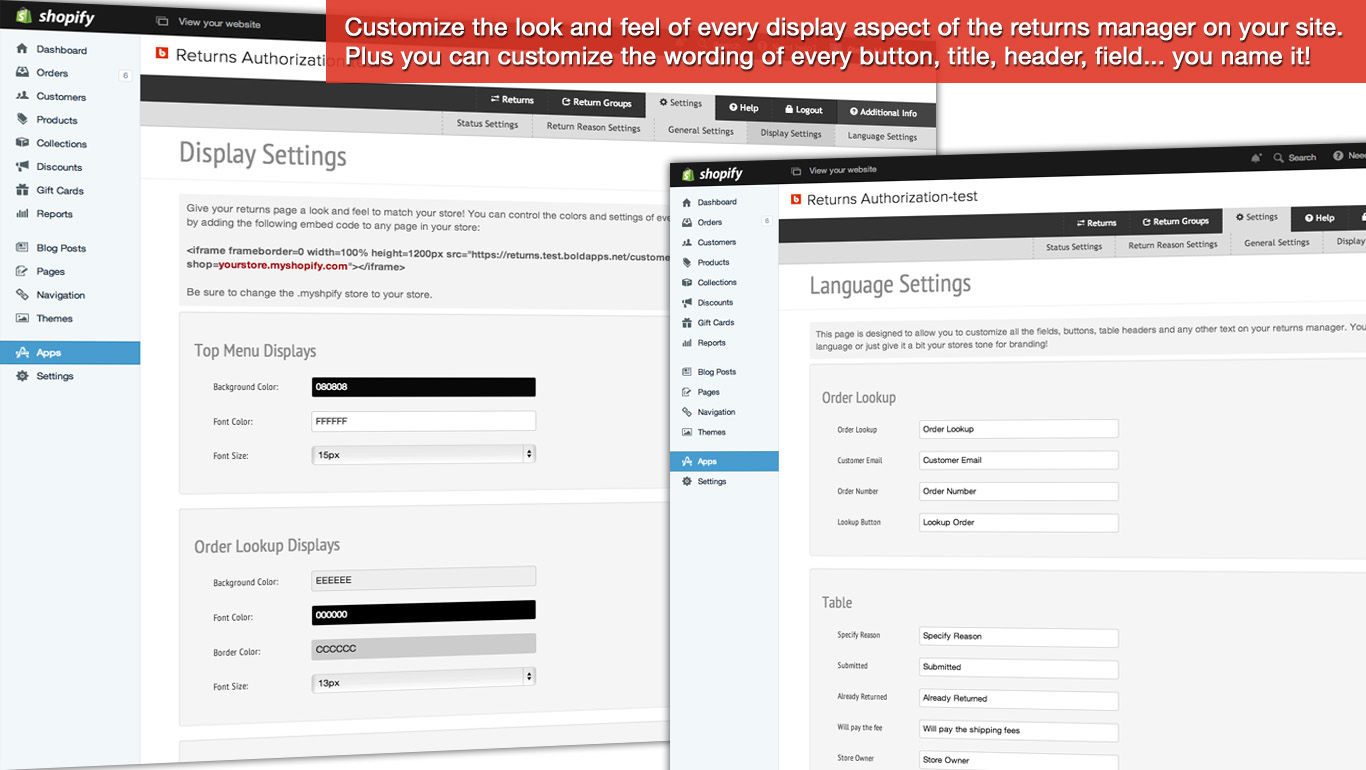Open Apps in Language Settings window sidebar
Image resolution: width=1366 pixels, height=770 pixels.
pos(724,461)
